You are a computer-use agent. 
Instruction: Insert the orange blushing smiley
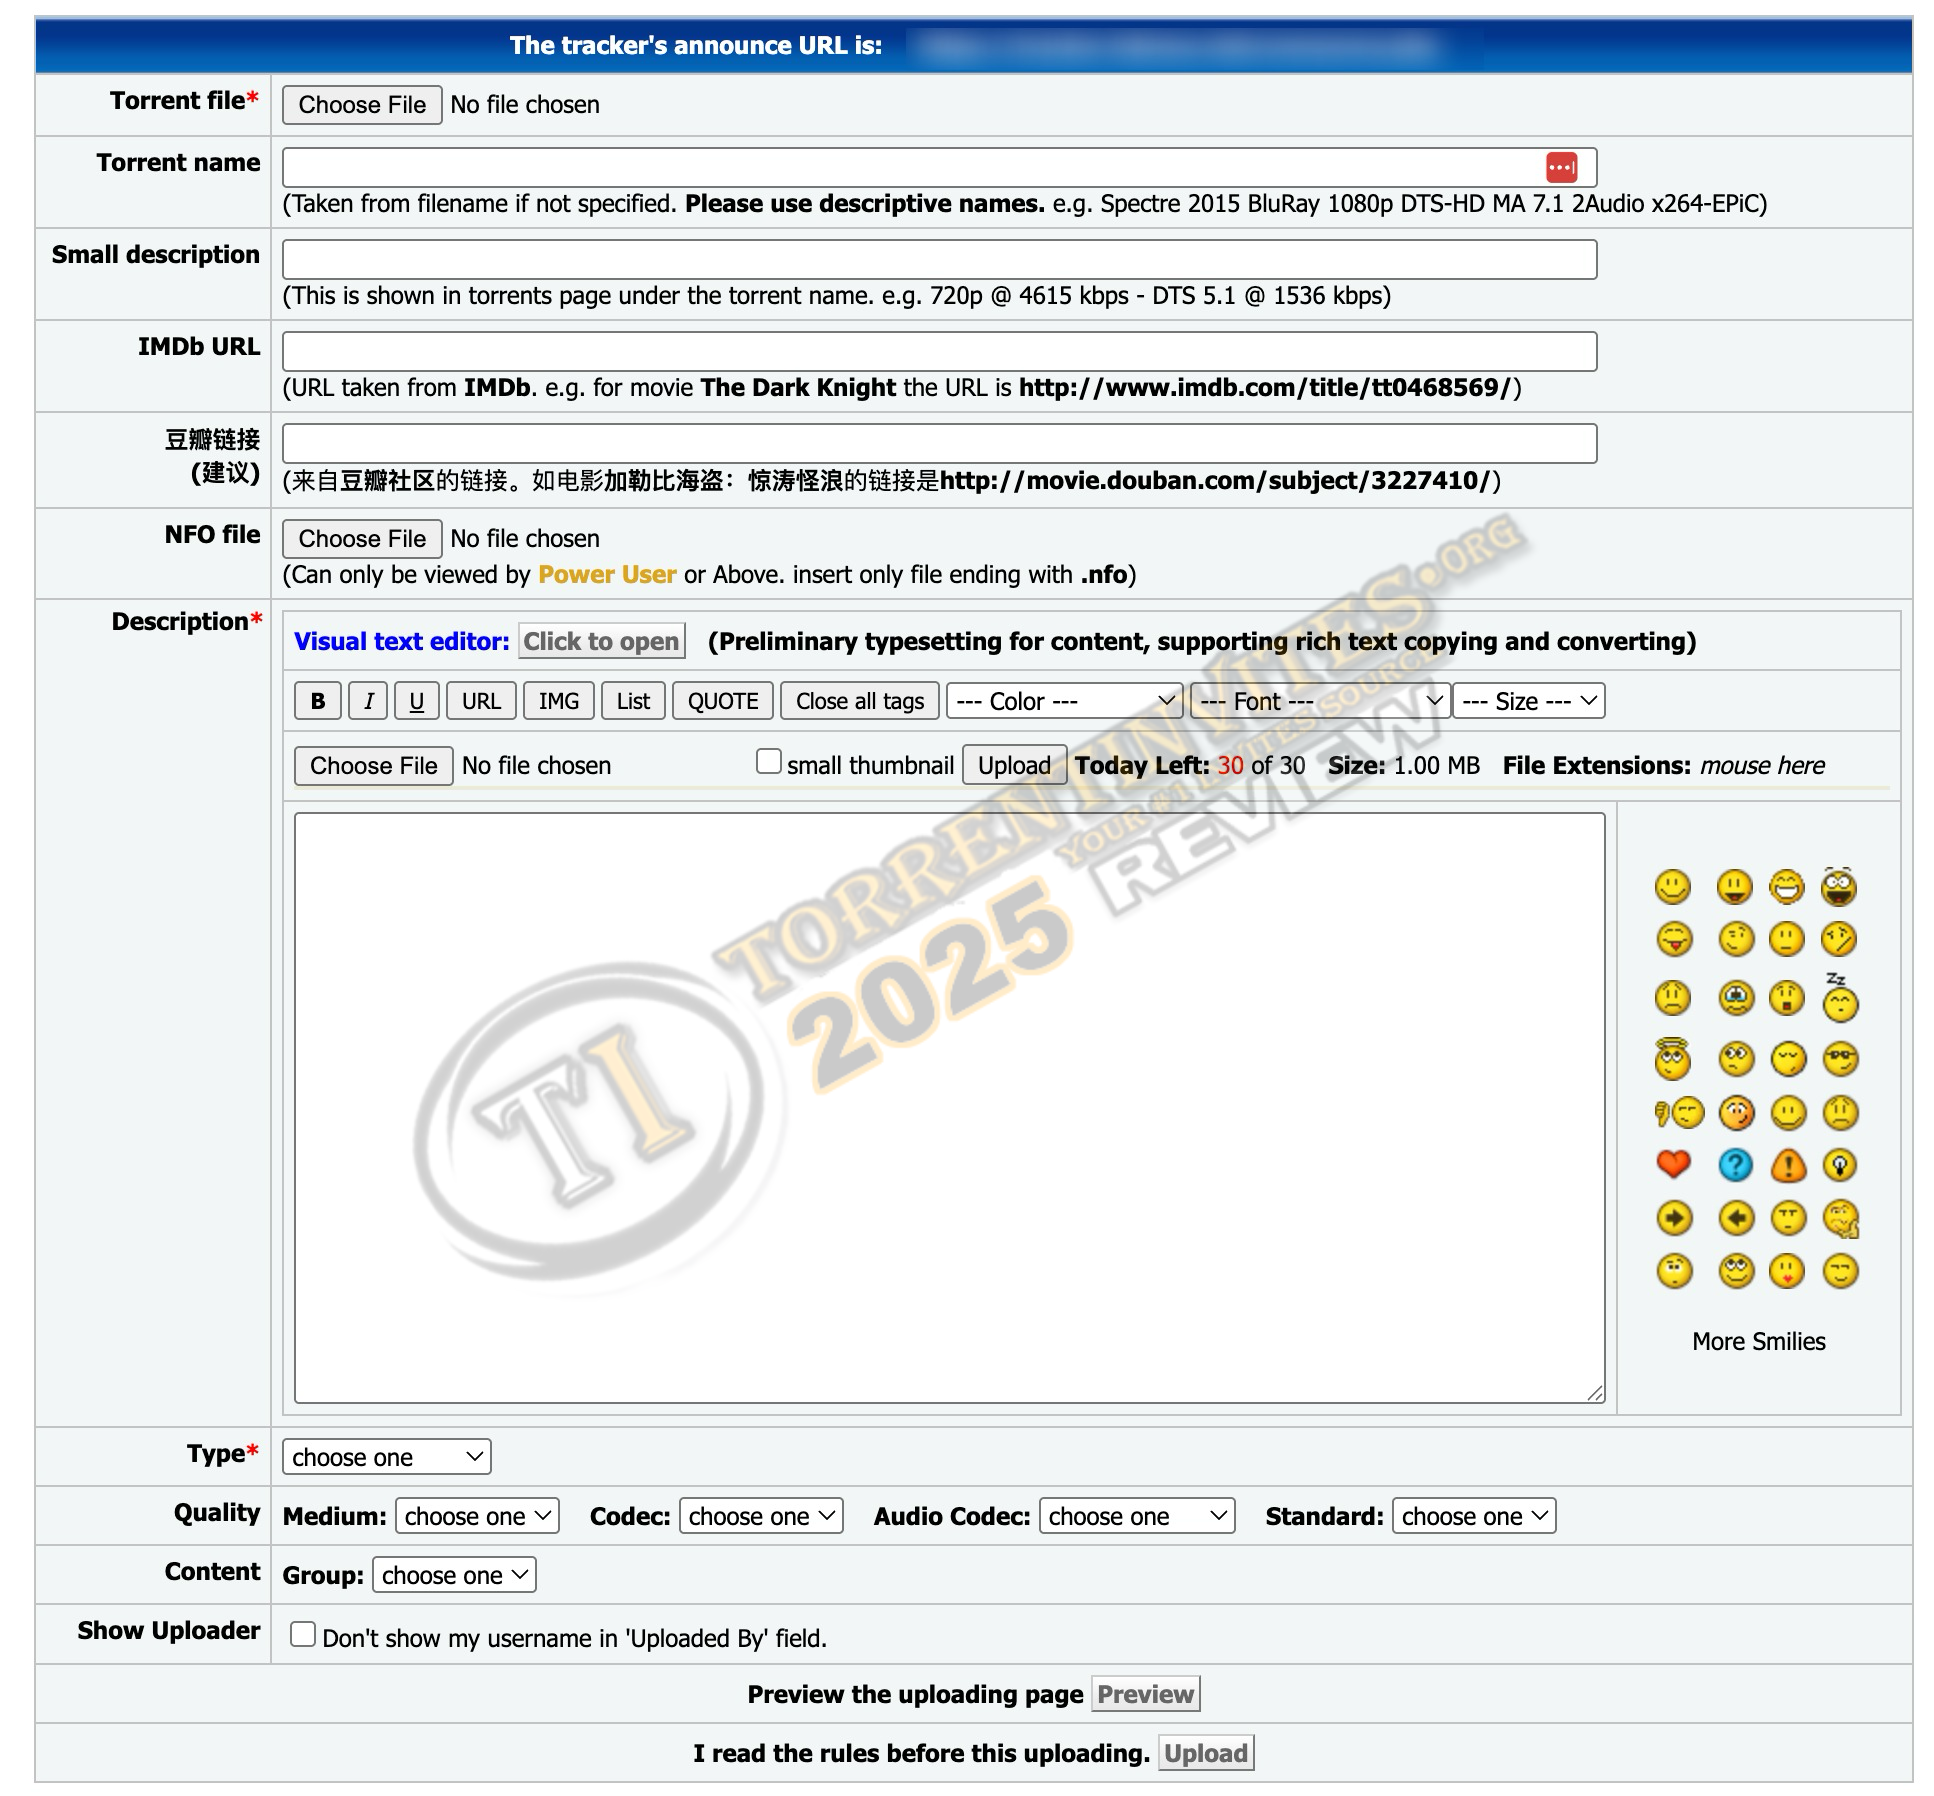pyautogui.click(x=1736, y=1113)
